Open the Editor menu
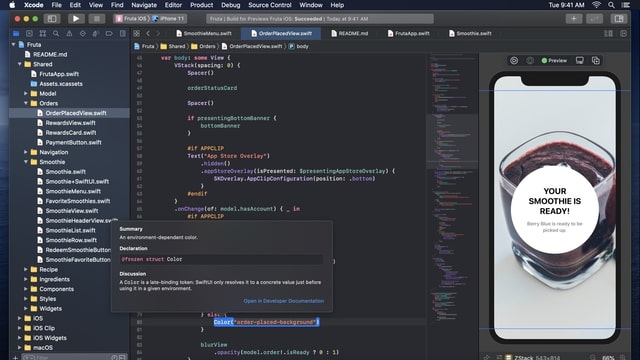The width and height of the screenshot is (640, 360). pyautogui.click(x=173, y=5)
